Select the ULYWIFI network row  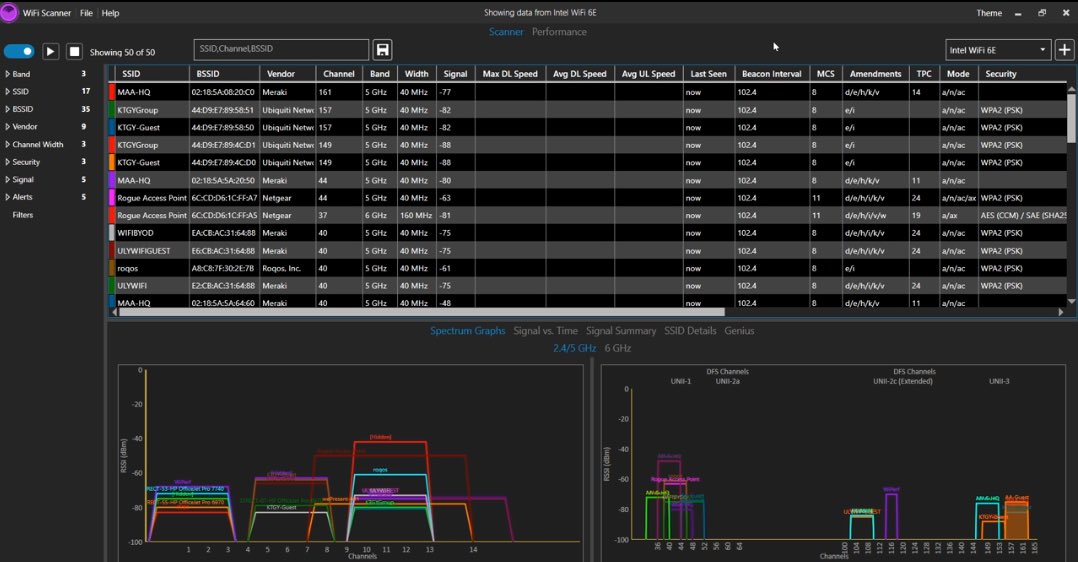point(588,285)
